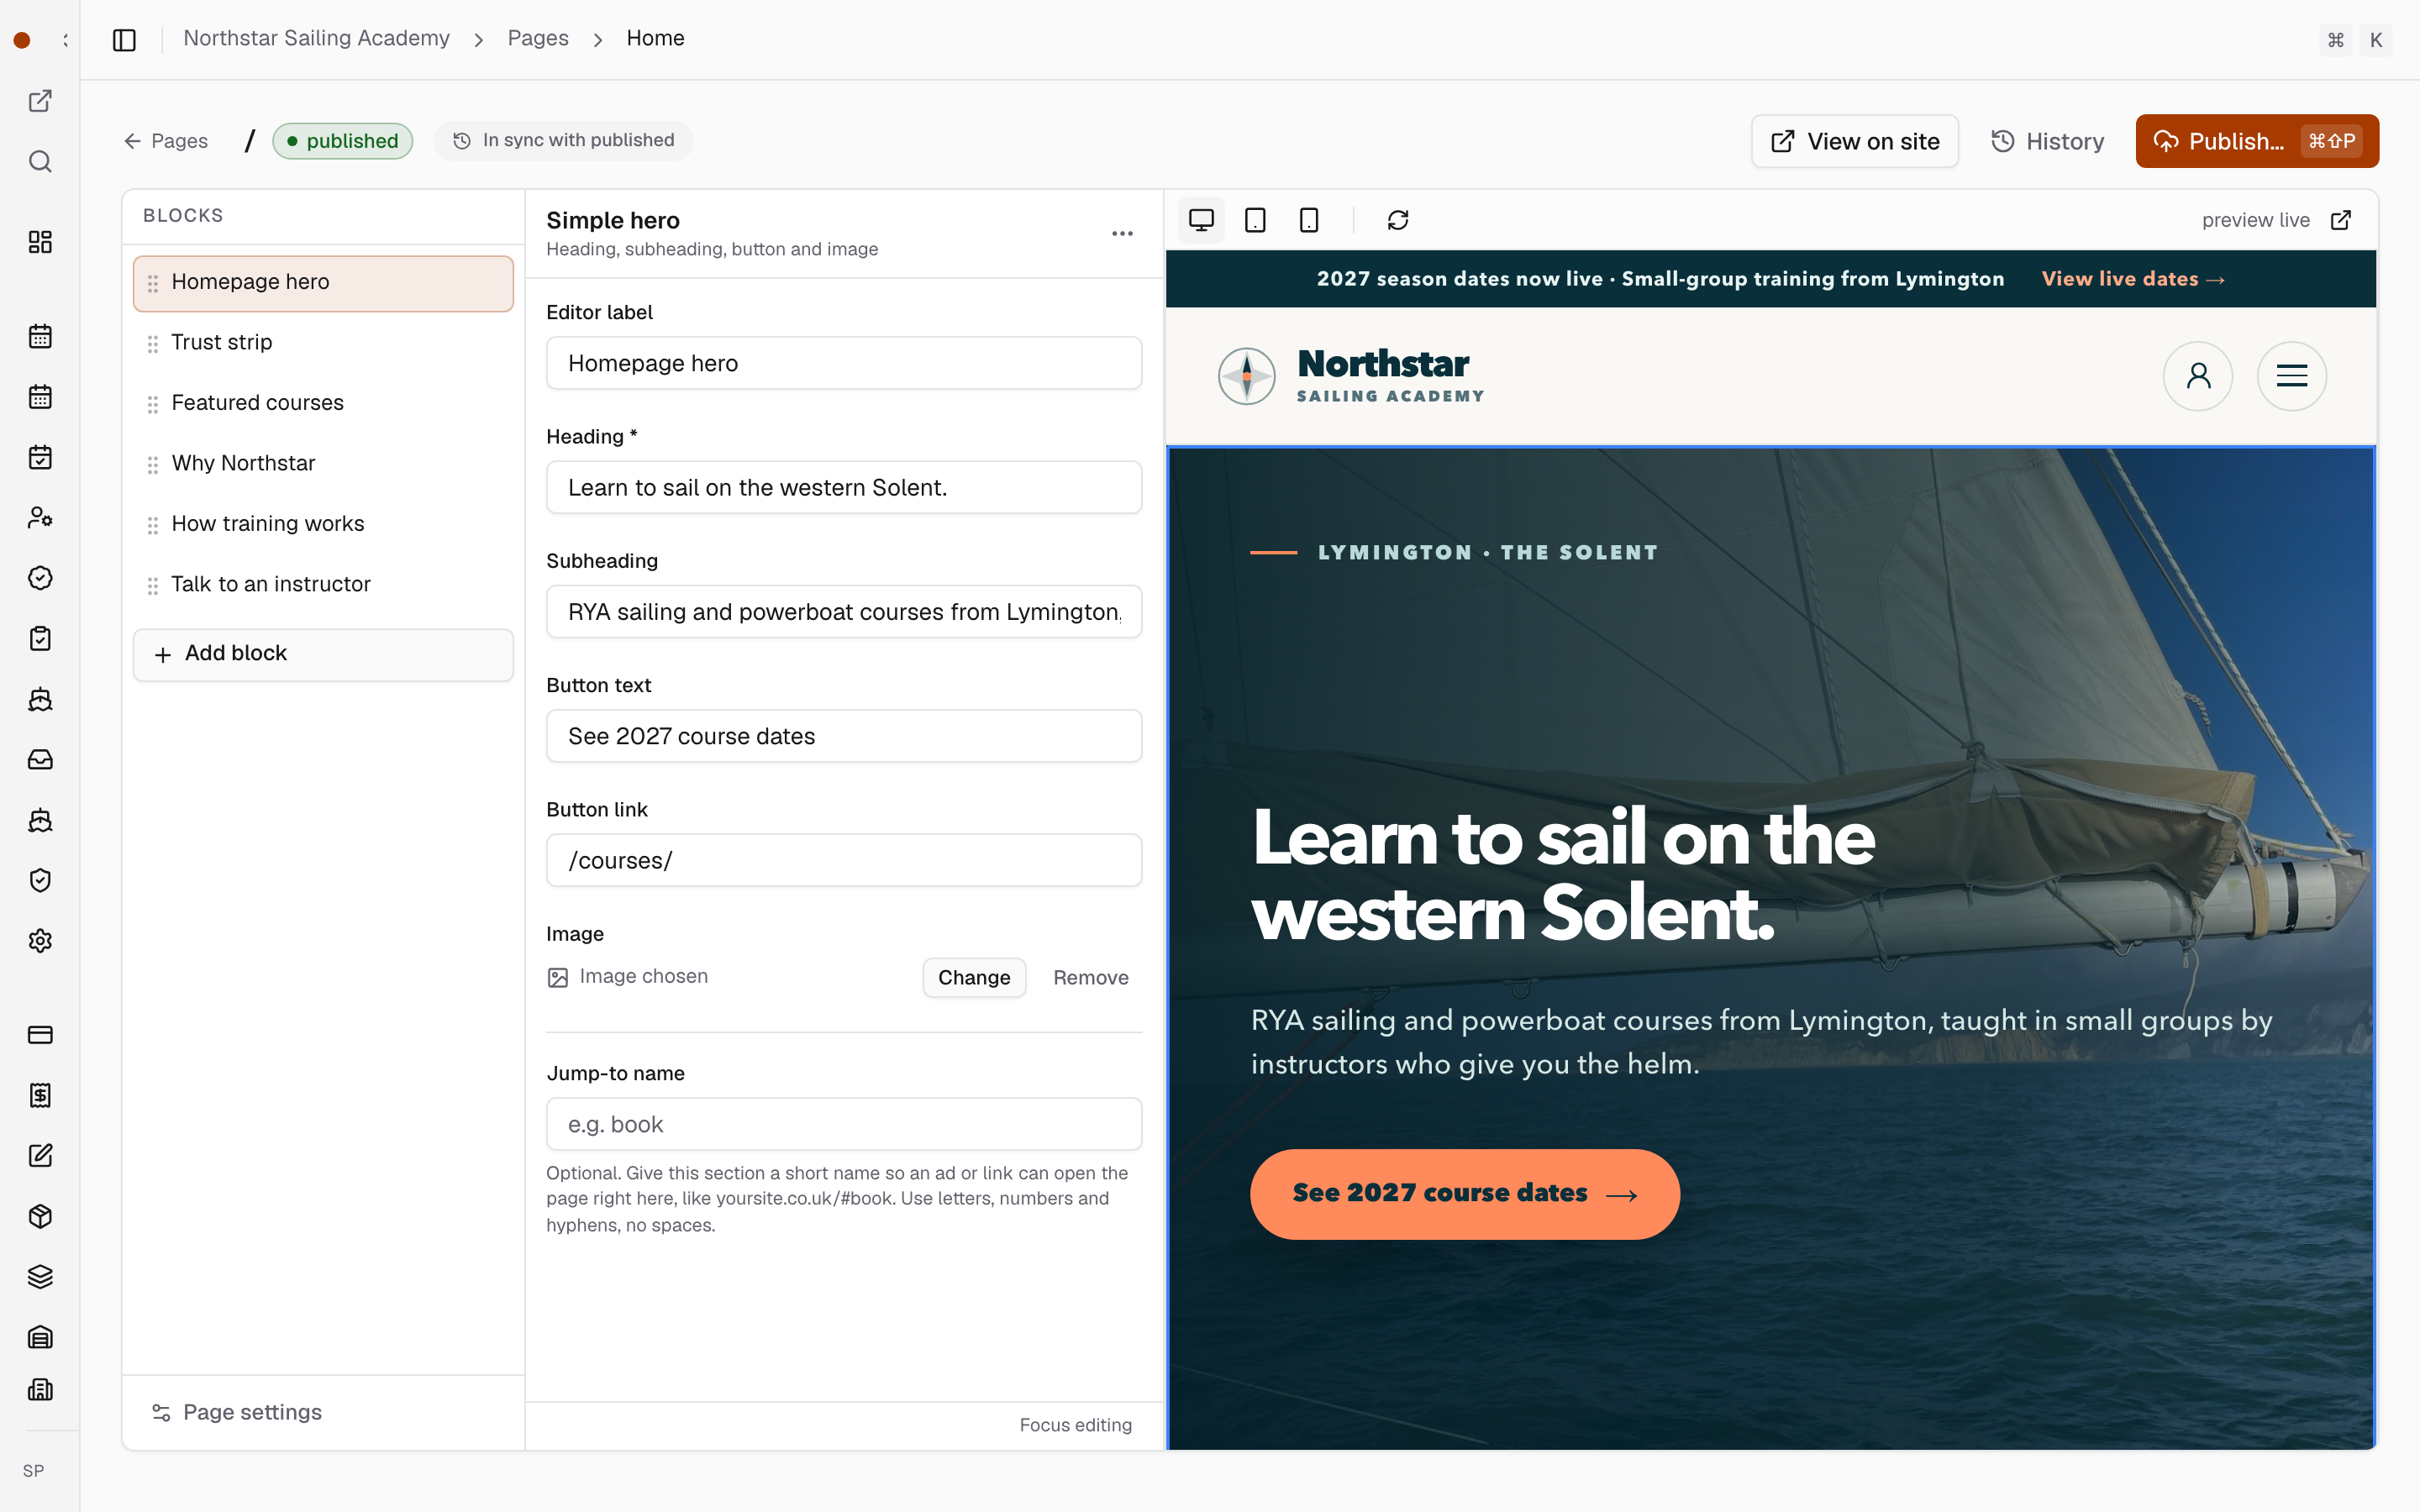Click the Add block button

click(x=323, y=654)
